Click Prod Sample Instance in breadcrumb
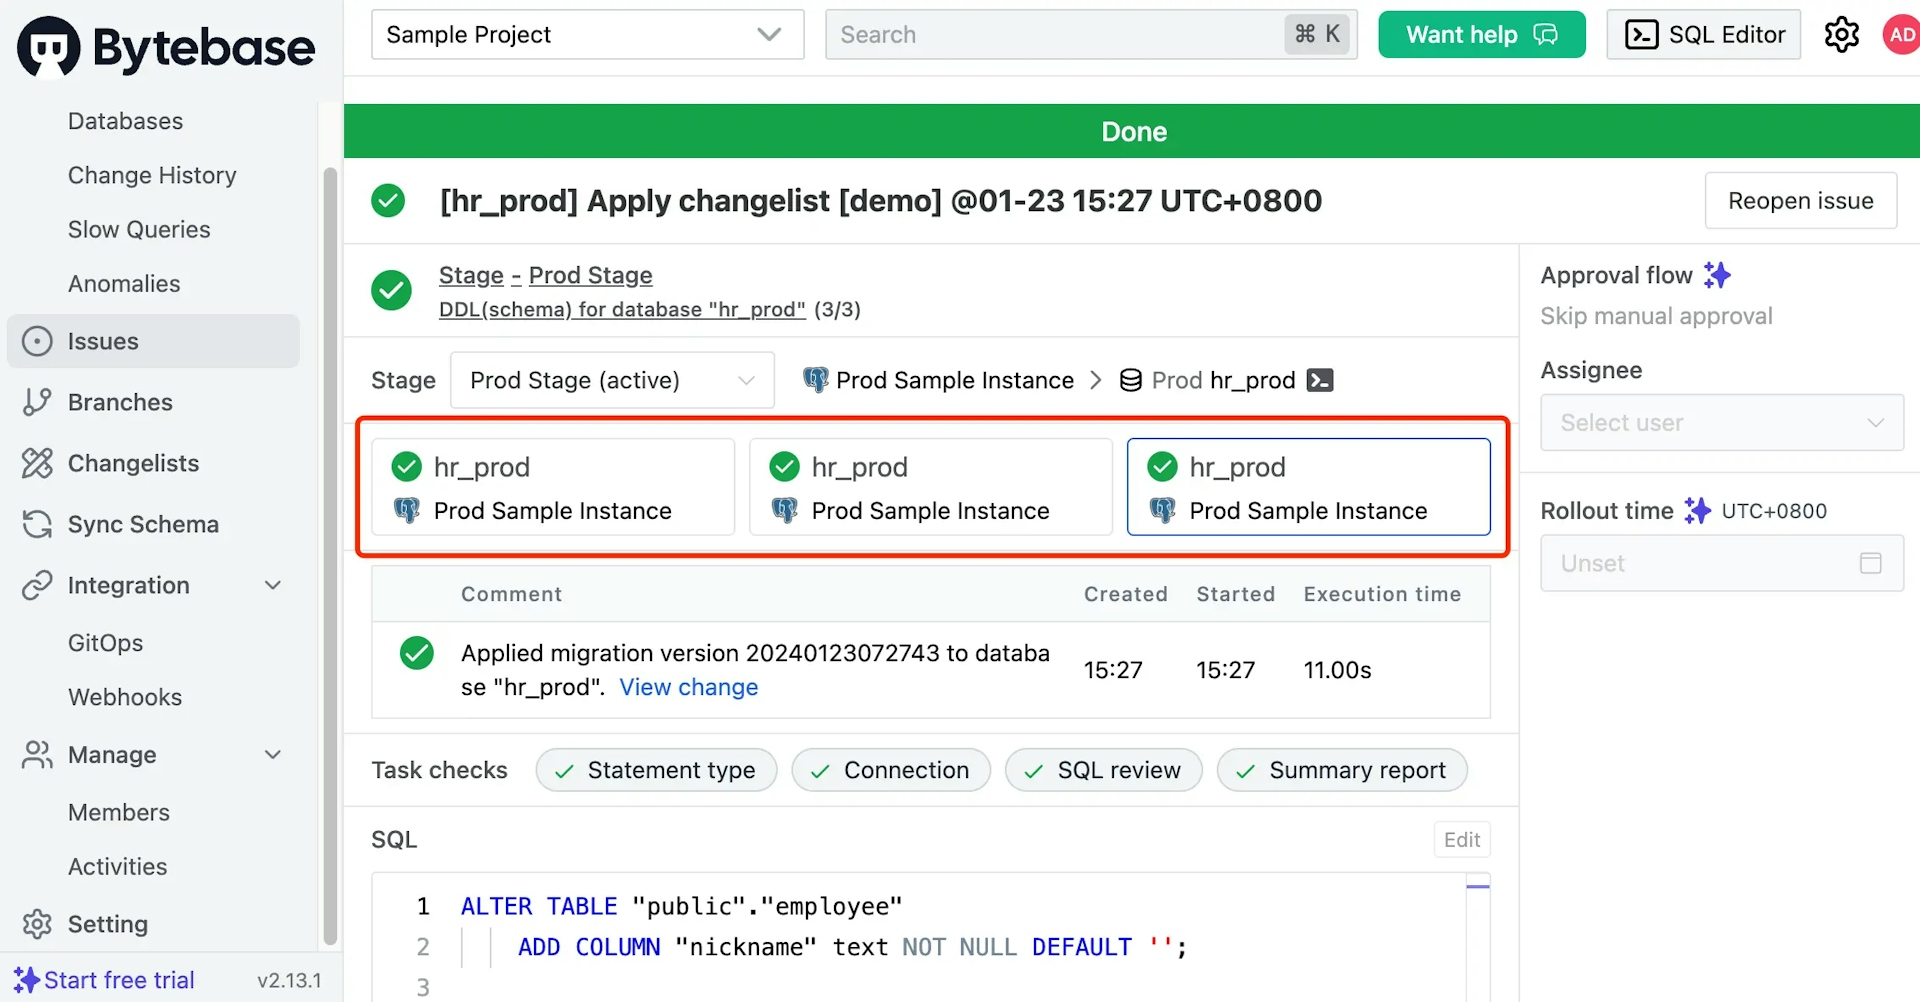Viewport: 1920px width, 1002px height. [954, 380]
